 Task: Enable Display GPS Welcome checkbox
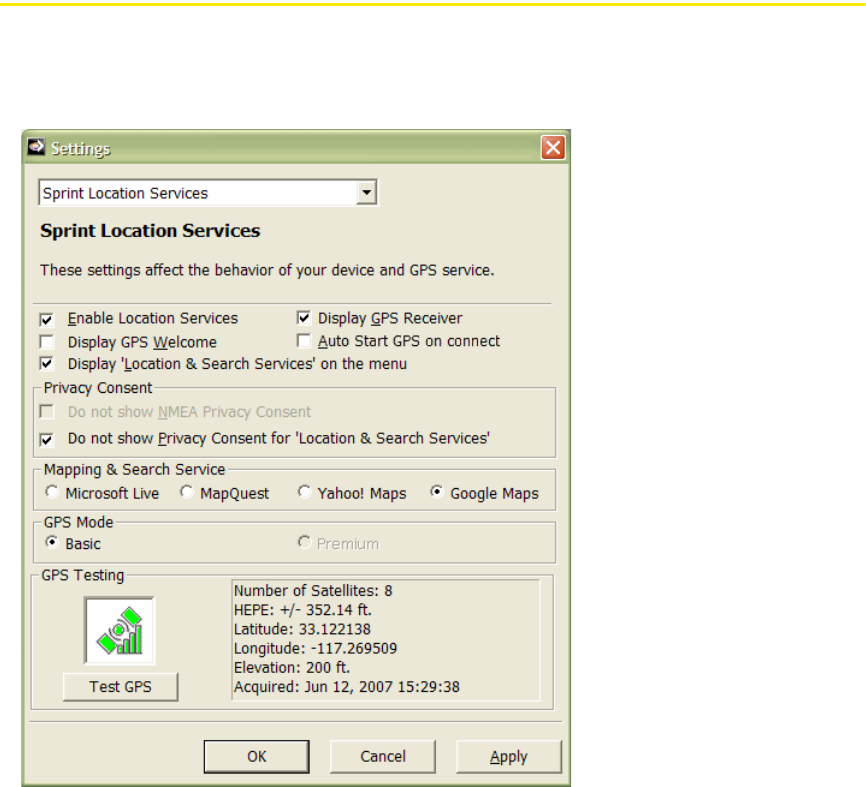(47, 342)
